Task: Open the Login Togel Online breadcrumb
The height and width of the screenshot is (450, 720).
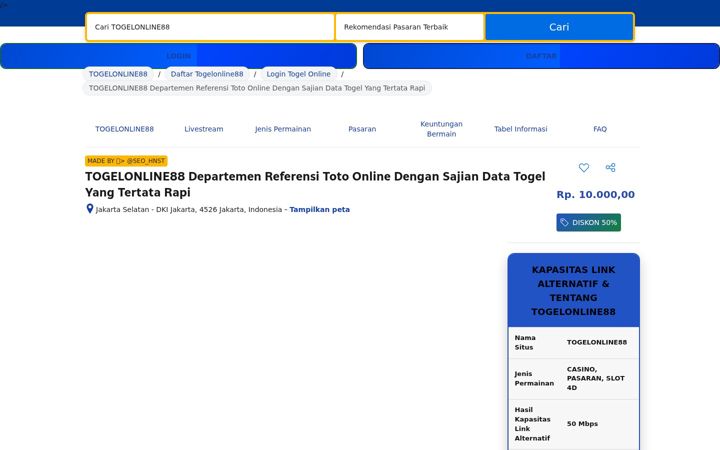Action: 298,74
